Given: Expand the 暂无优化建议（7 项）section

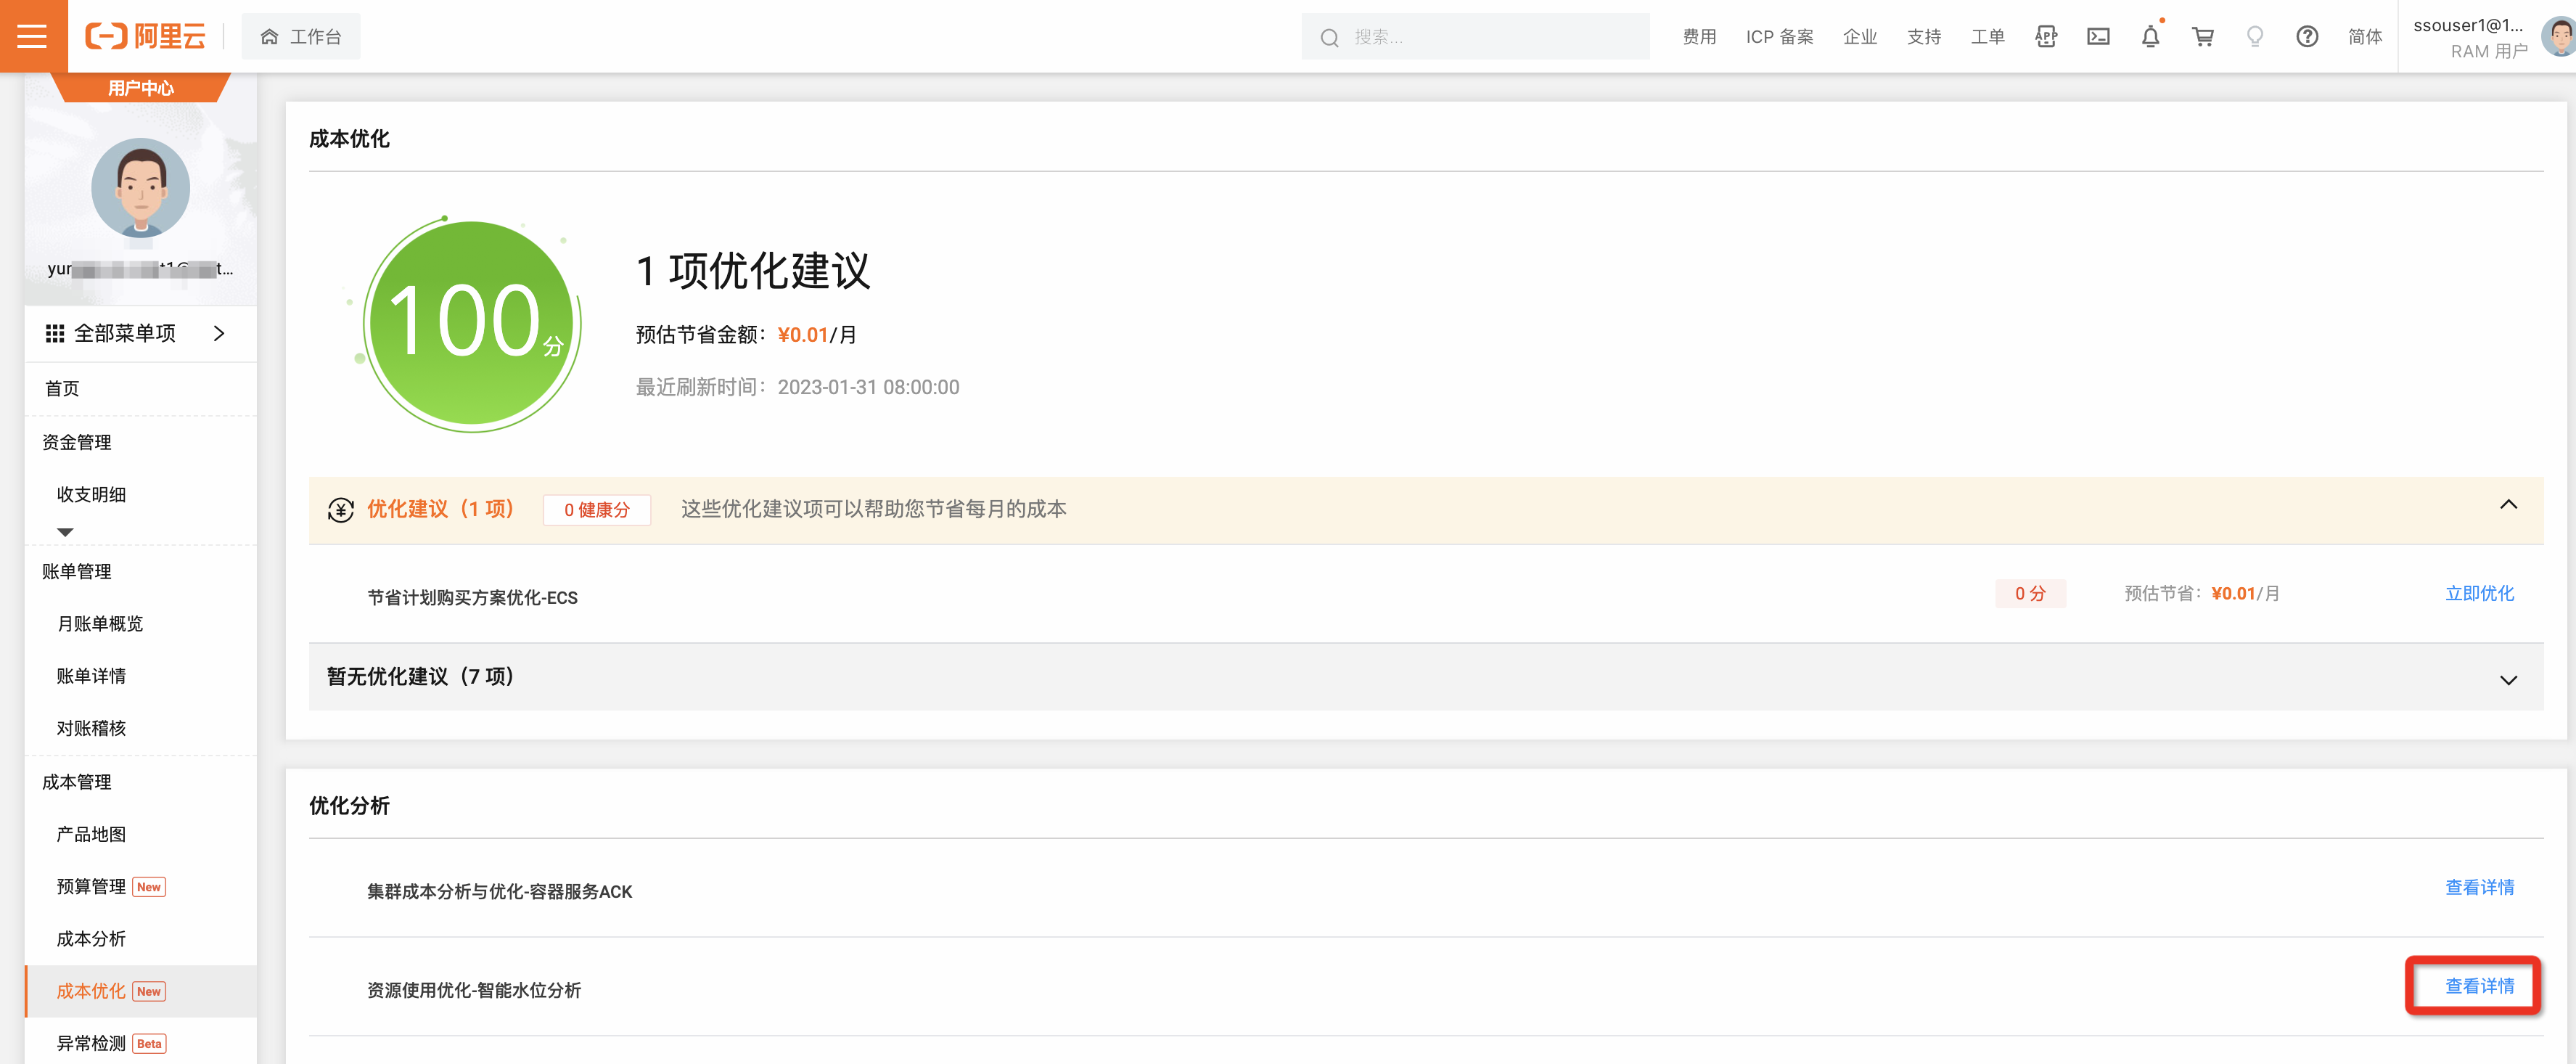Looking at the screenshot, I should point(2508,680).
